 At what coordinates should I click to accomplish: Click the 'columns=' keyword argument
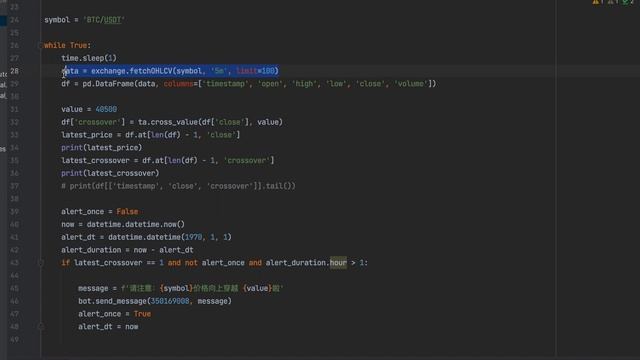click(x=180, y=84)
